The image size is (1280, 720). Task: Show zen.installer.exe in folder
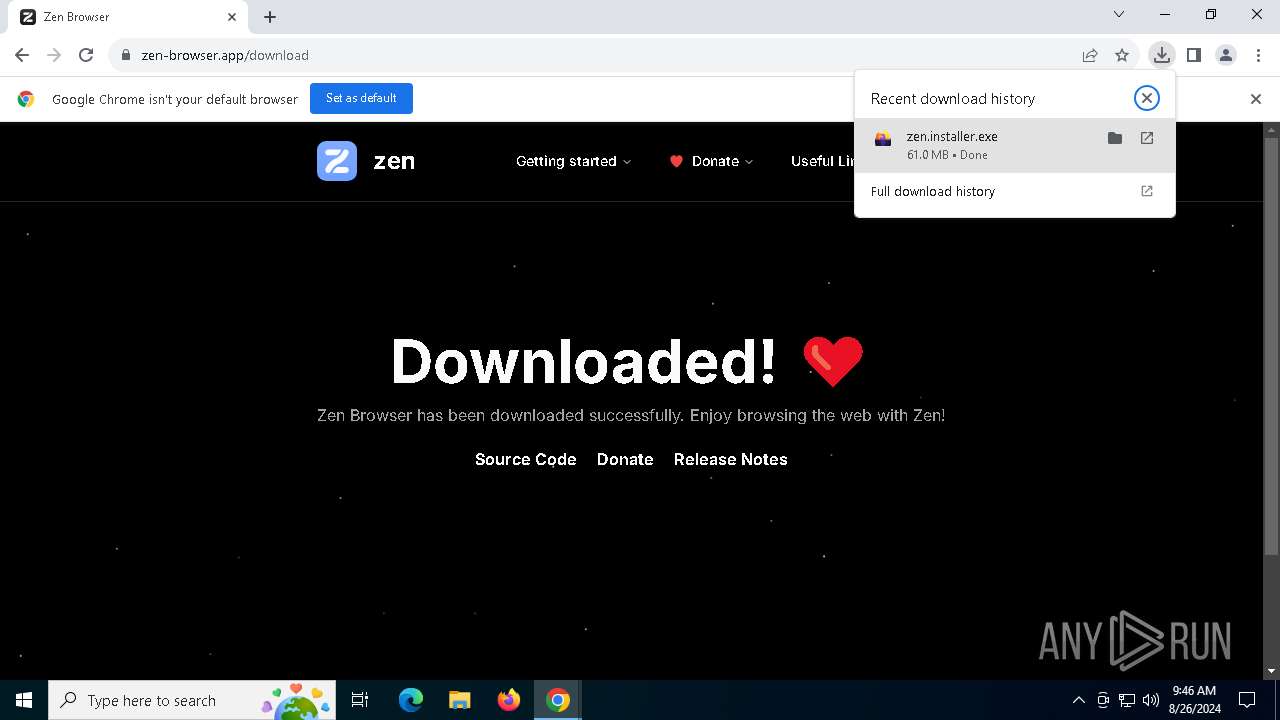tap(1115, 138)
